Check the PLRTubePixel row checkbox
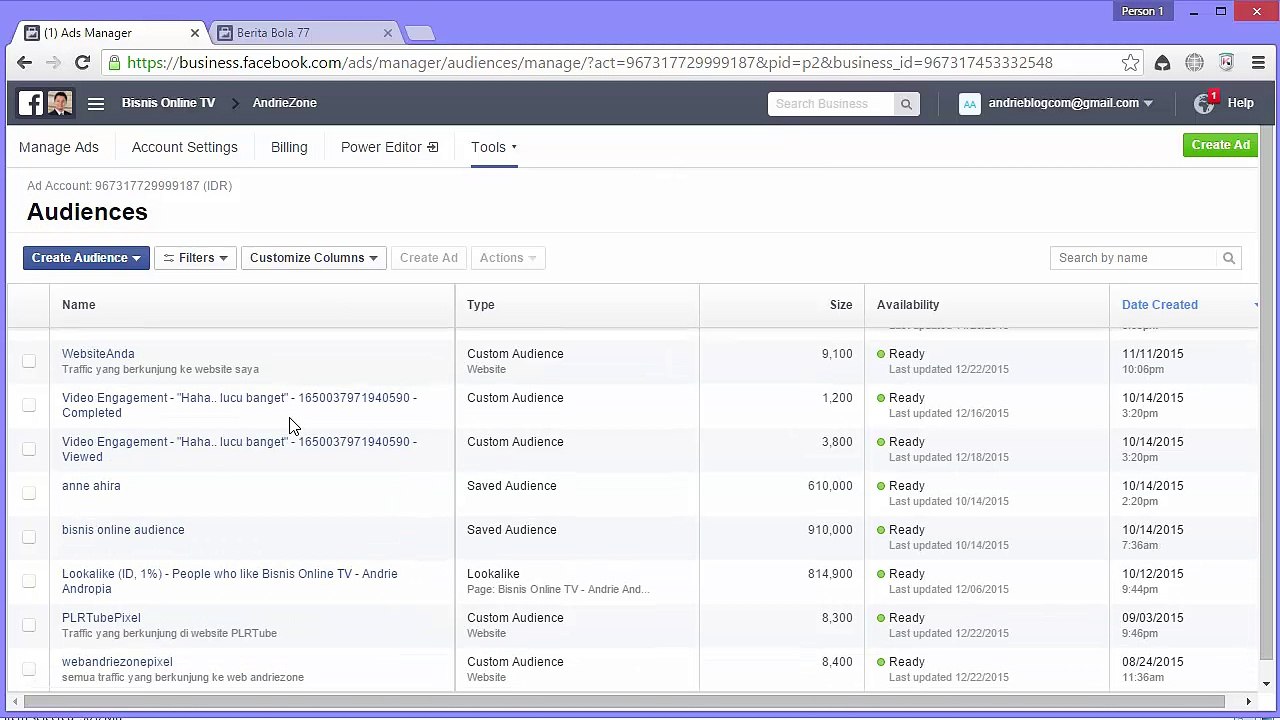 (29, 625)
